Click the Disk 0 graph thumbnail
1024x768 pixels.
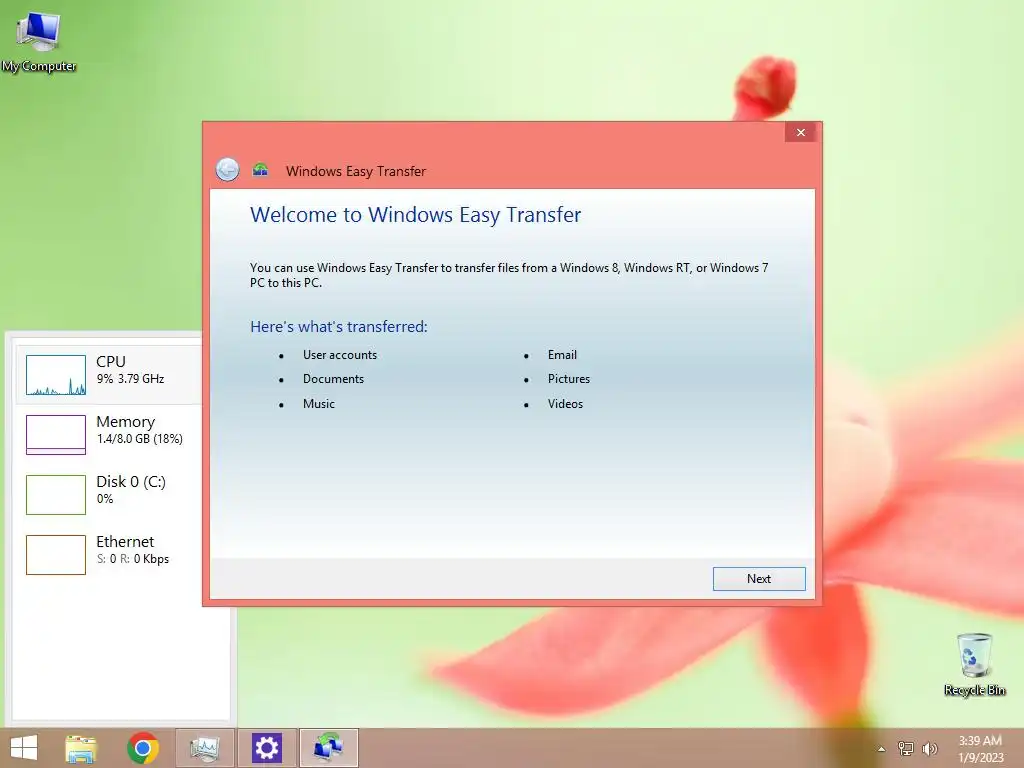pos(56,494)
